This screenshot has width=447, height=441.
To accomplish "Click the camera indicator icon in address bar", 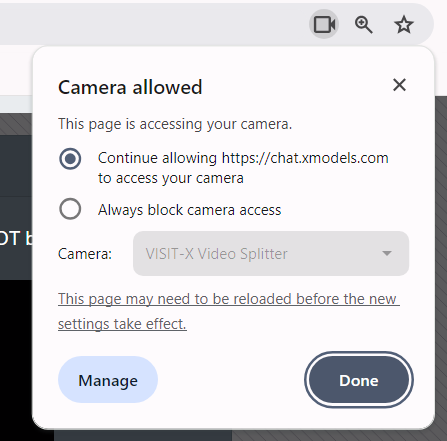I will (x=324, y=24).
